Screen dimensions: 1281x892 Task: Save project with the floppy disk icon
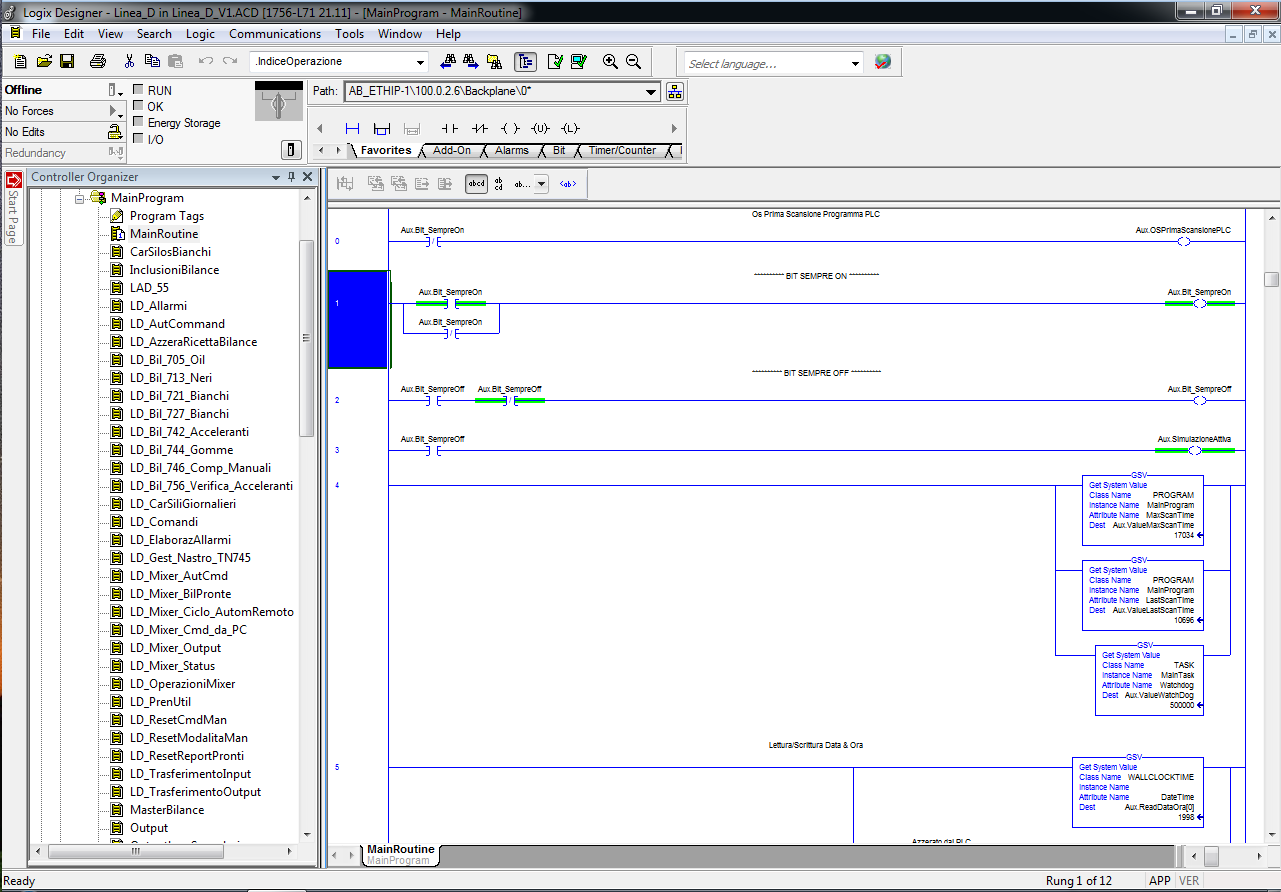pos(67,61)
